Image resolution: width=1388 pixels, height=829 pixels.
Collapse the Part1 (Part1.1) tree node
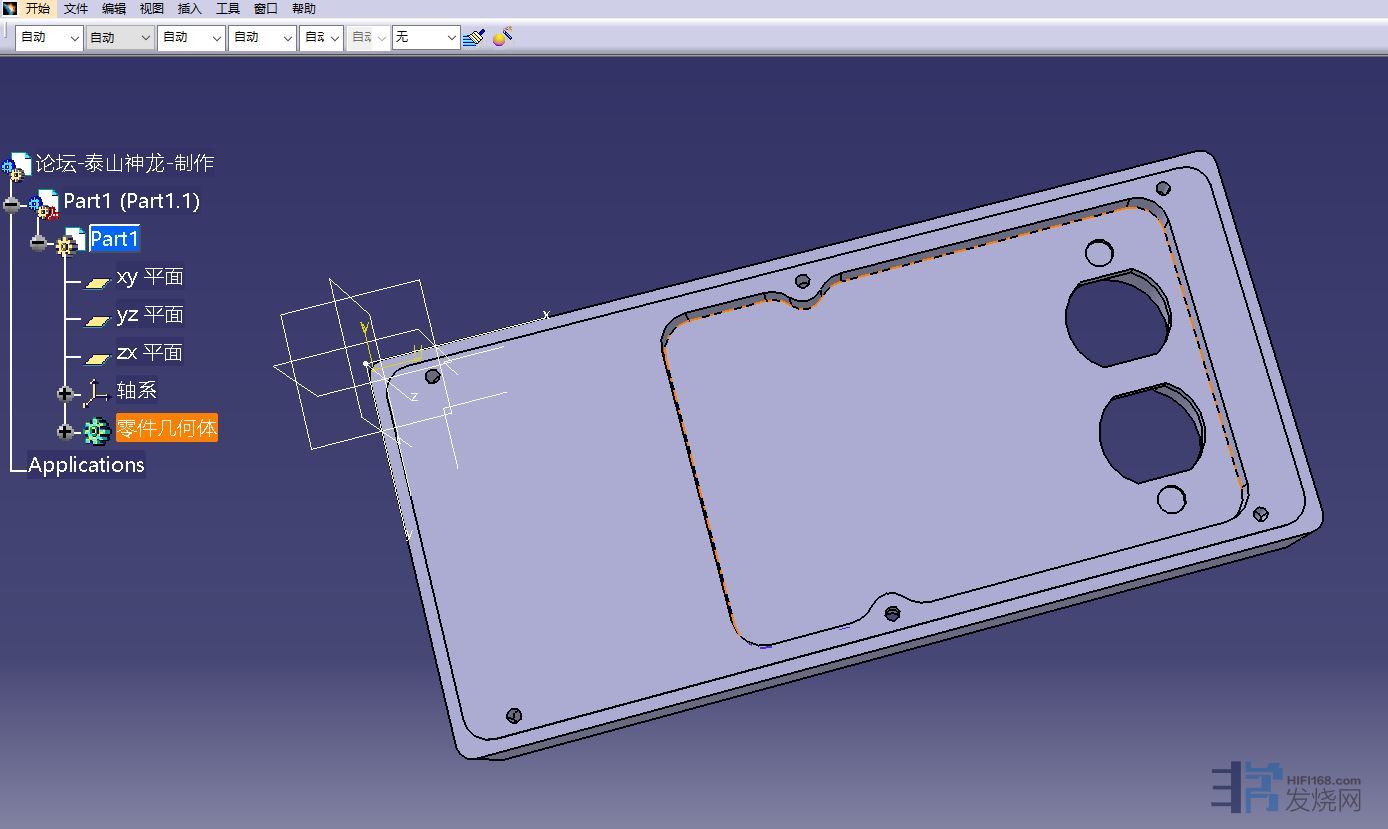tap(11, 205)
